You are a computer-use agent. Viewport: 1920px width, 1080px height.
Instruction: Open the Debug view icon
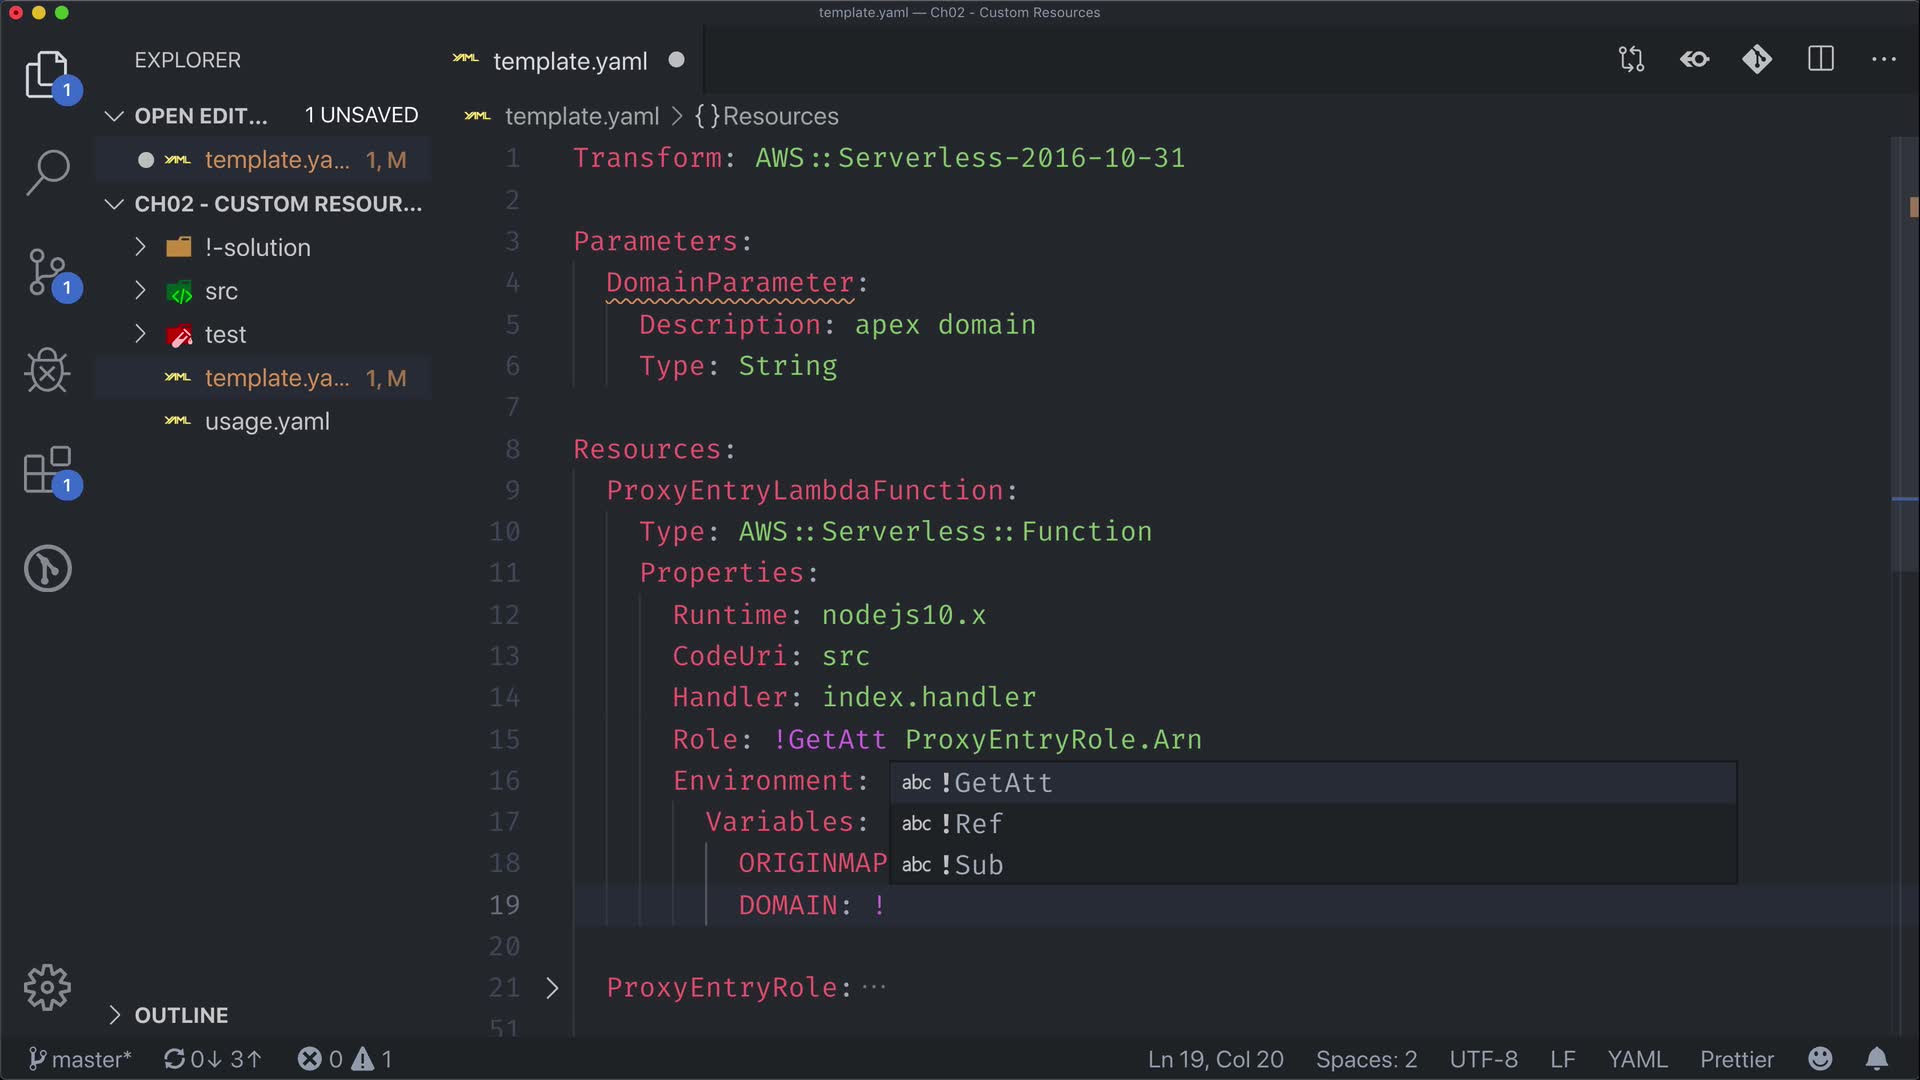pyautogui.click(x=47, y=371)
